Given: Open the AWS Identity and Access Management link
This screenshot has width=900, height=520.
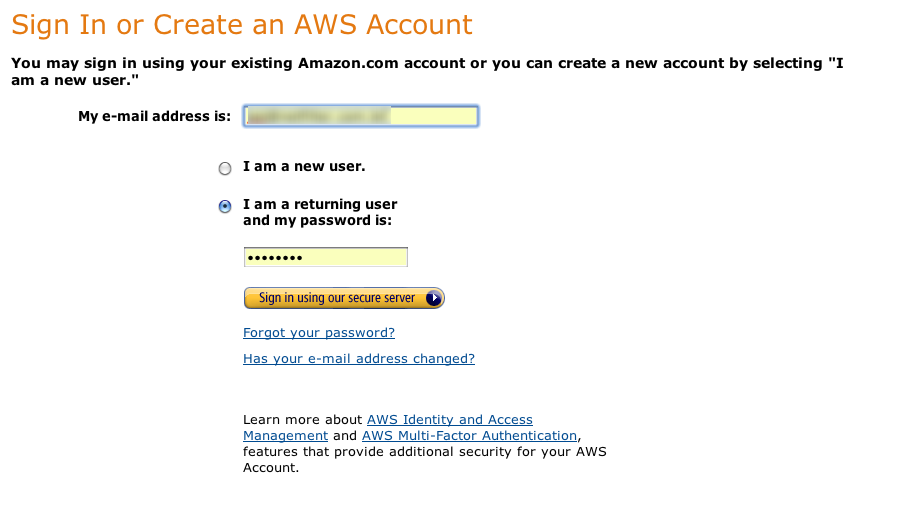Looking at the screenshot, I should 450,420.
